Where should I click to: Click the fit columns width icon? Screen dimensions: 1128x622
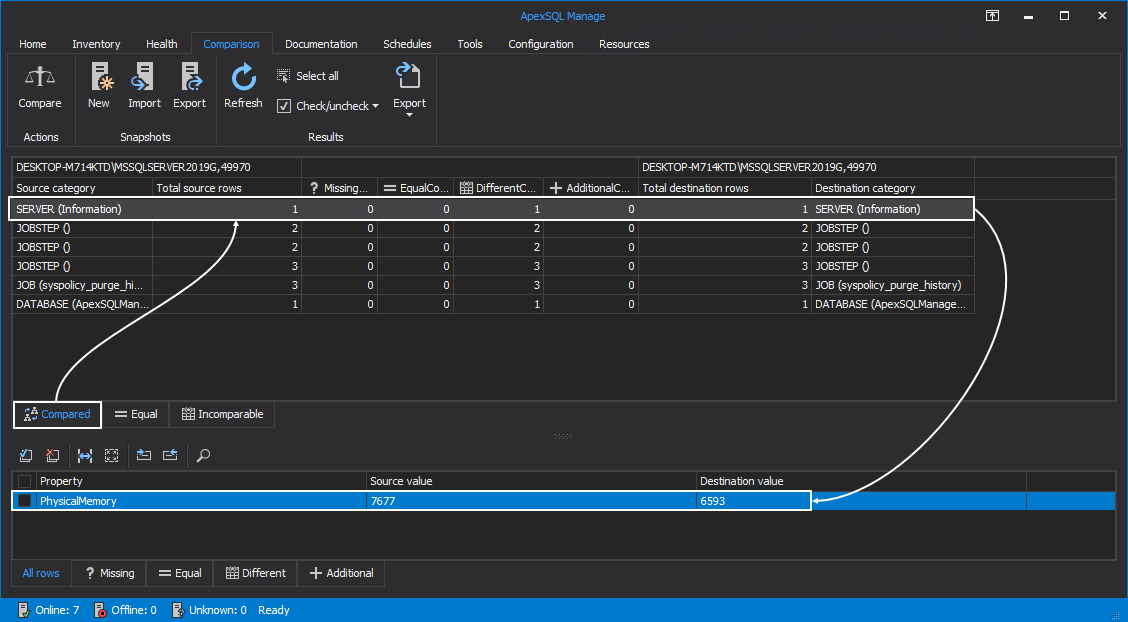pos(85,455)
